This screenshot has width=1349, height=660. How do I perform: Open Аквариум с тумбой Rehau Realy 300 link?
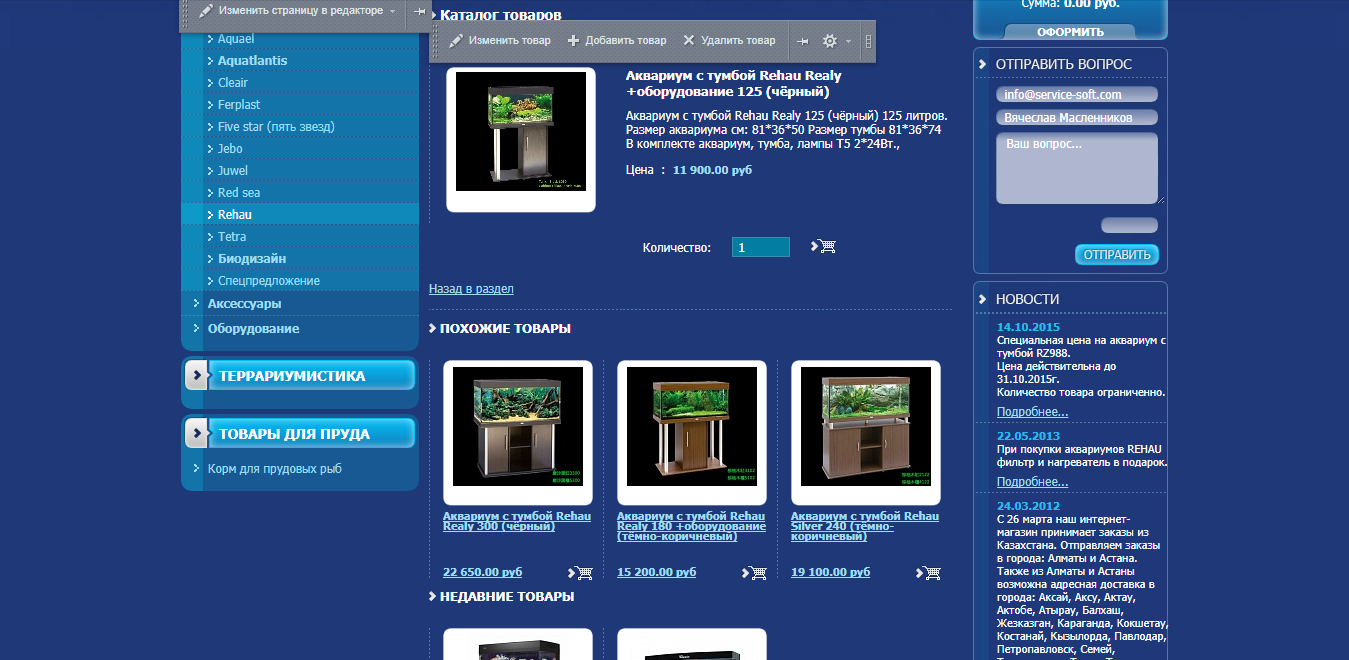pyautogui.click(x=517, y=521)
